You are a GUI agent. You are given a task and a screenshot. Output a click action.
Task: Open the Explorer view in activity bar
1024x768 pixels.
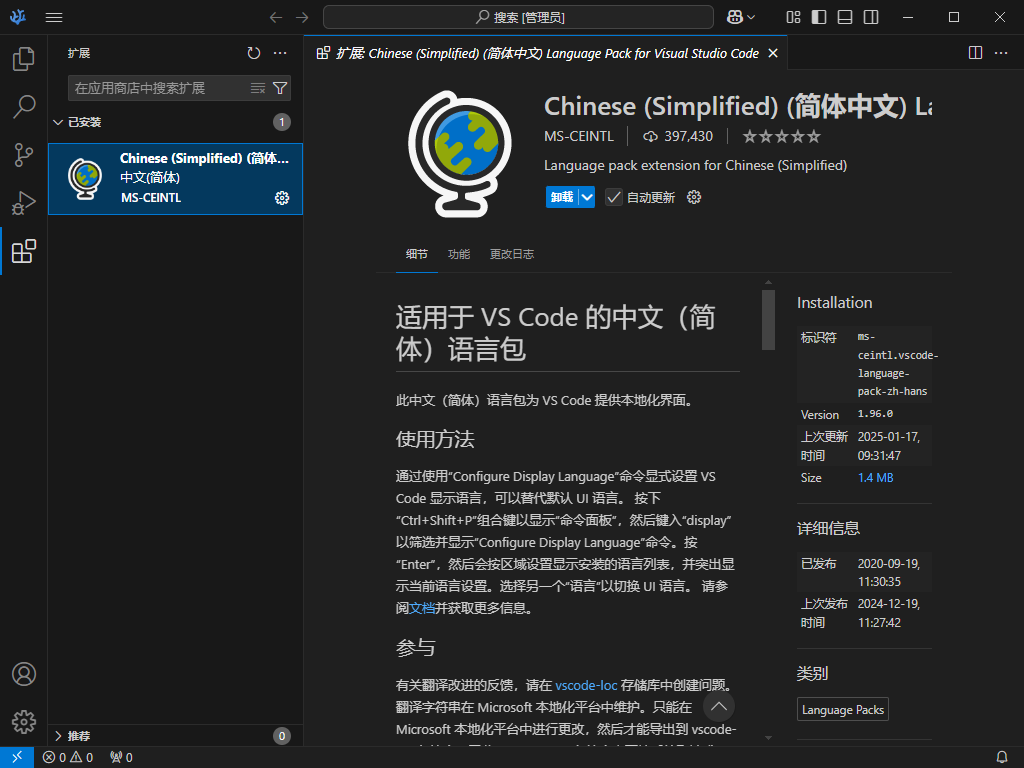pyautogui.click(x=24, y=59)
